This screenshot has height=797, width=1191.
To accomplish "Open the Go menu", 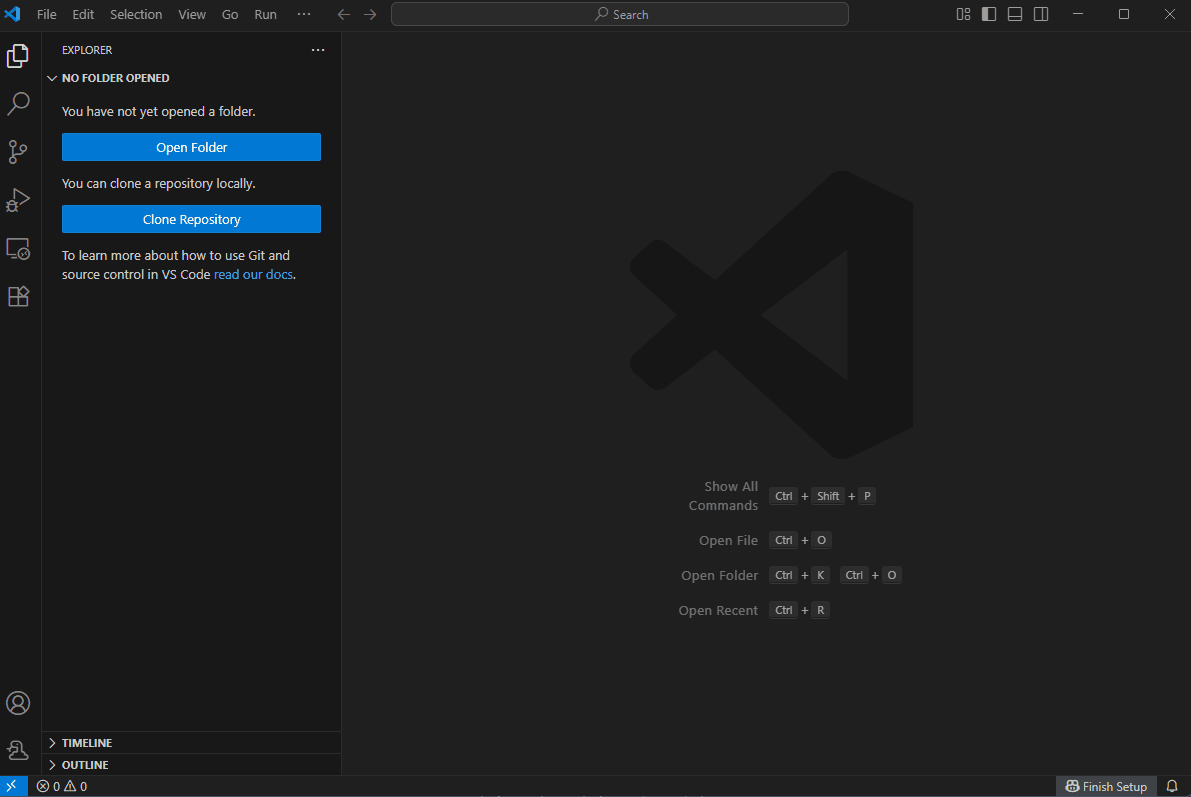I will [230, 14].
